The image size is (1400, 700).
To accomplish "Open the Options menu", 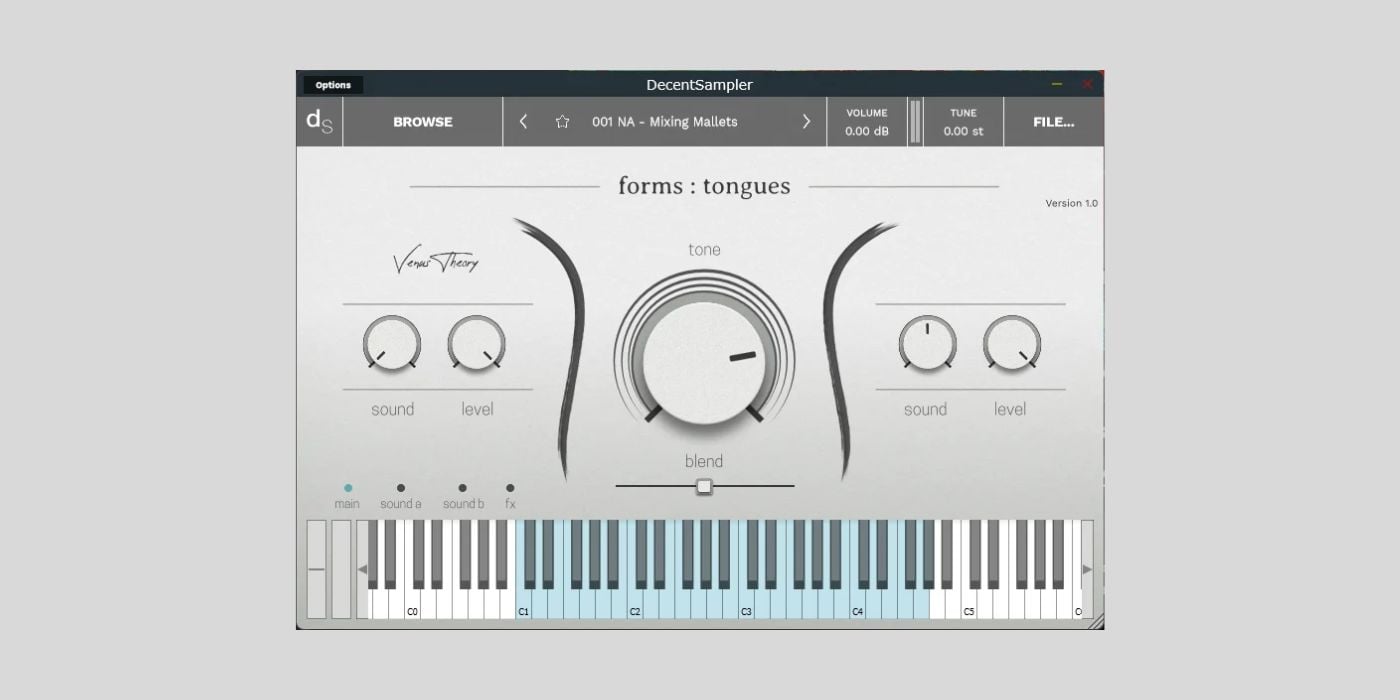I will pos(333,85).
